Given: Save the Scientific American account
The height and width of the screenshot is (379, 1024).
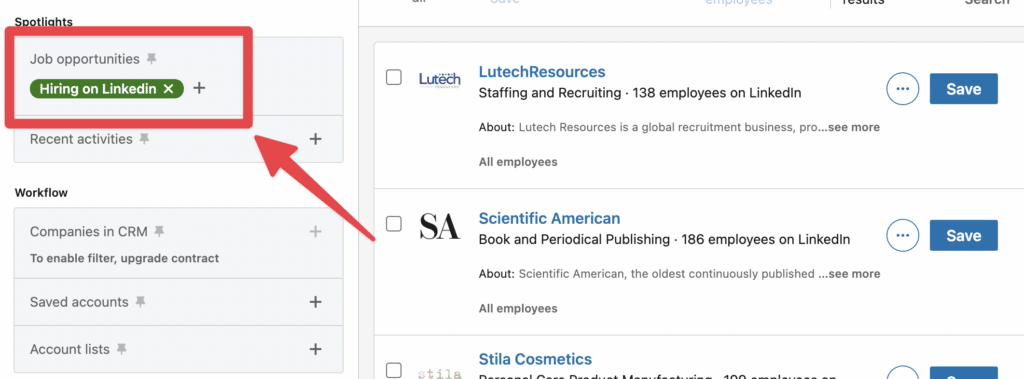Looking at the screenshot, I should [964, 235].
